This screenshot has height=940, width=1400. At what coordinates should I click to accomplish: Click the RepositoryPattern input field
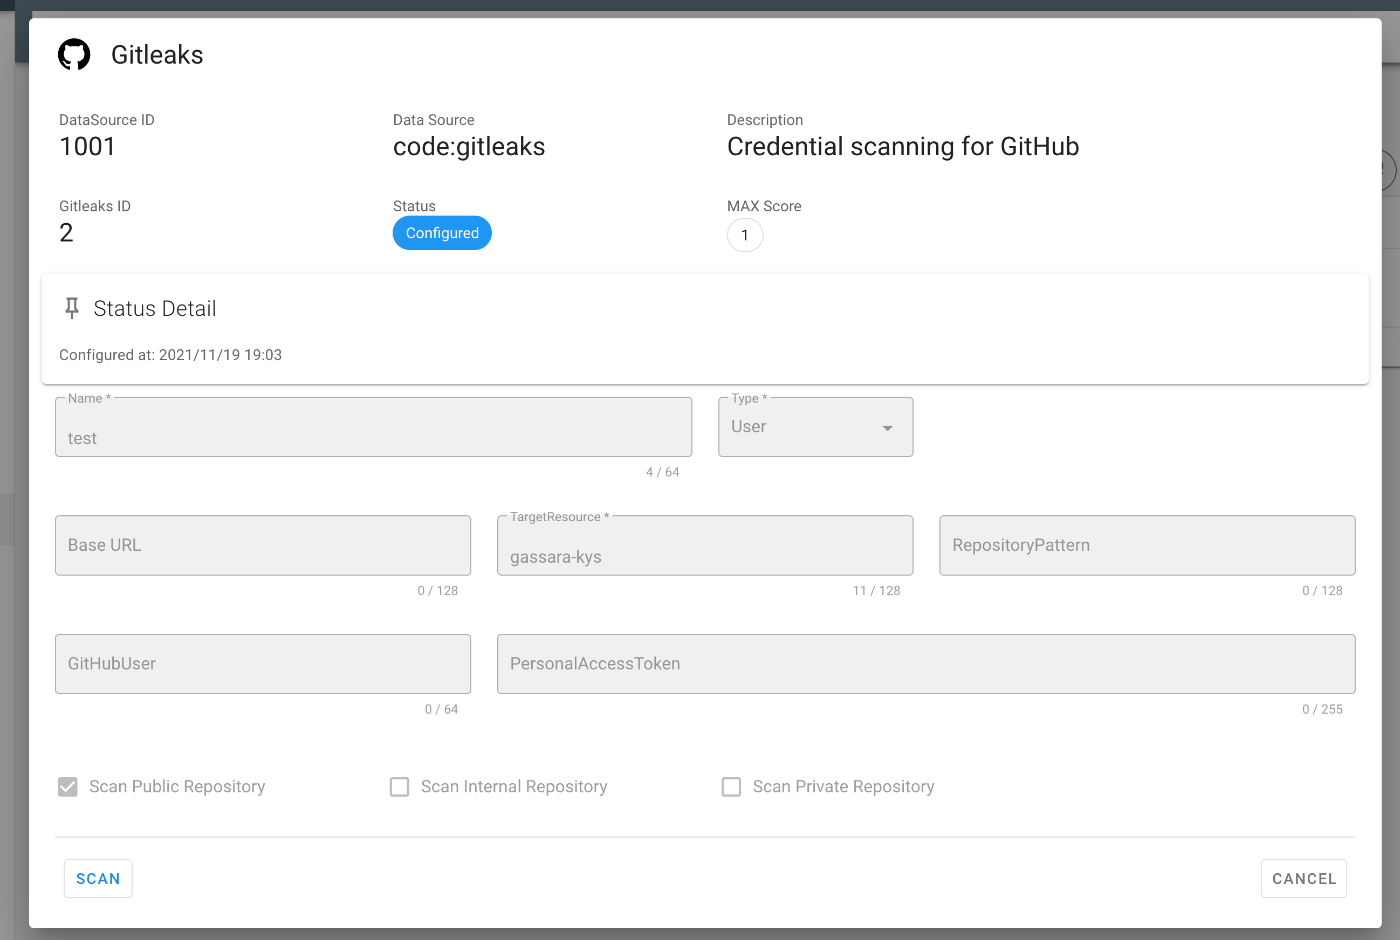[1148, 545]
